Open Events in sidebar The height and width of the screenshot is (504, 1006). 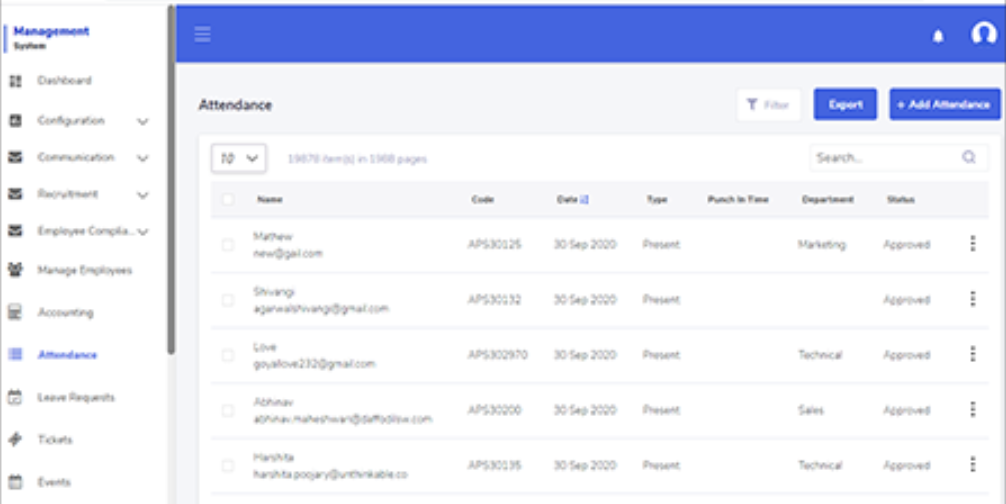tap(54, 482)
